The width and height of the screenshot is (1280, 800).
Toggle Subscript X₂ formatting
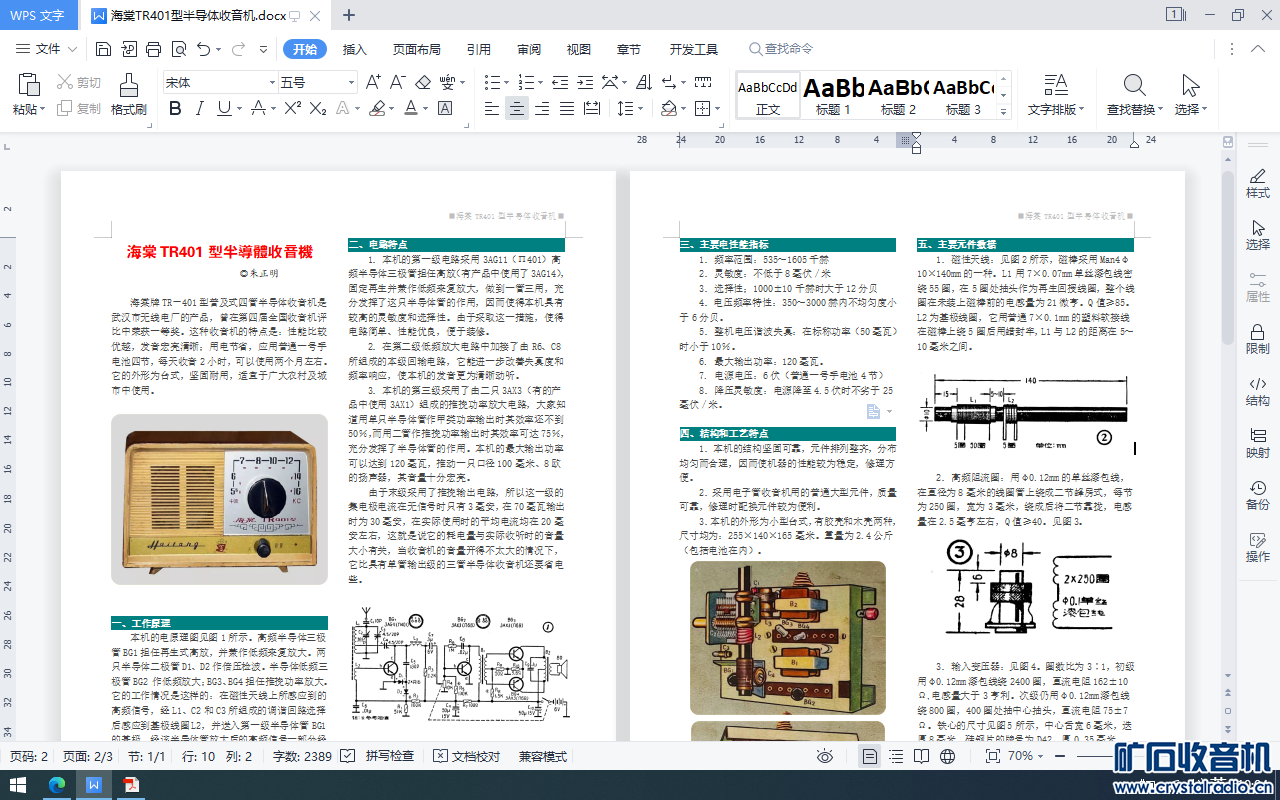[x=319, y=108]
